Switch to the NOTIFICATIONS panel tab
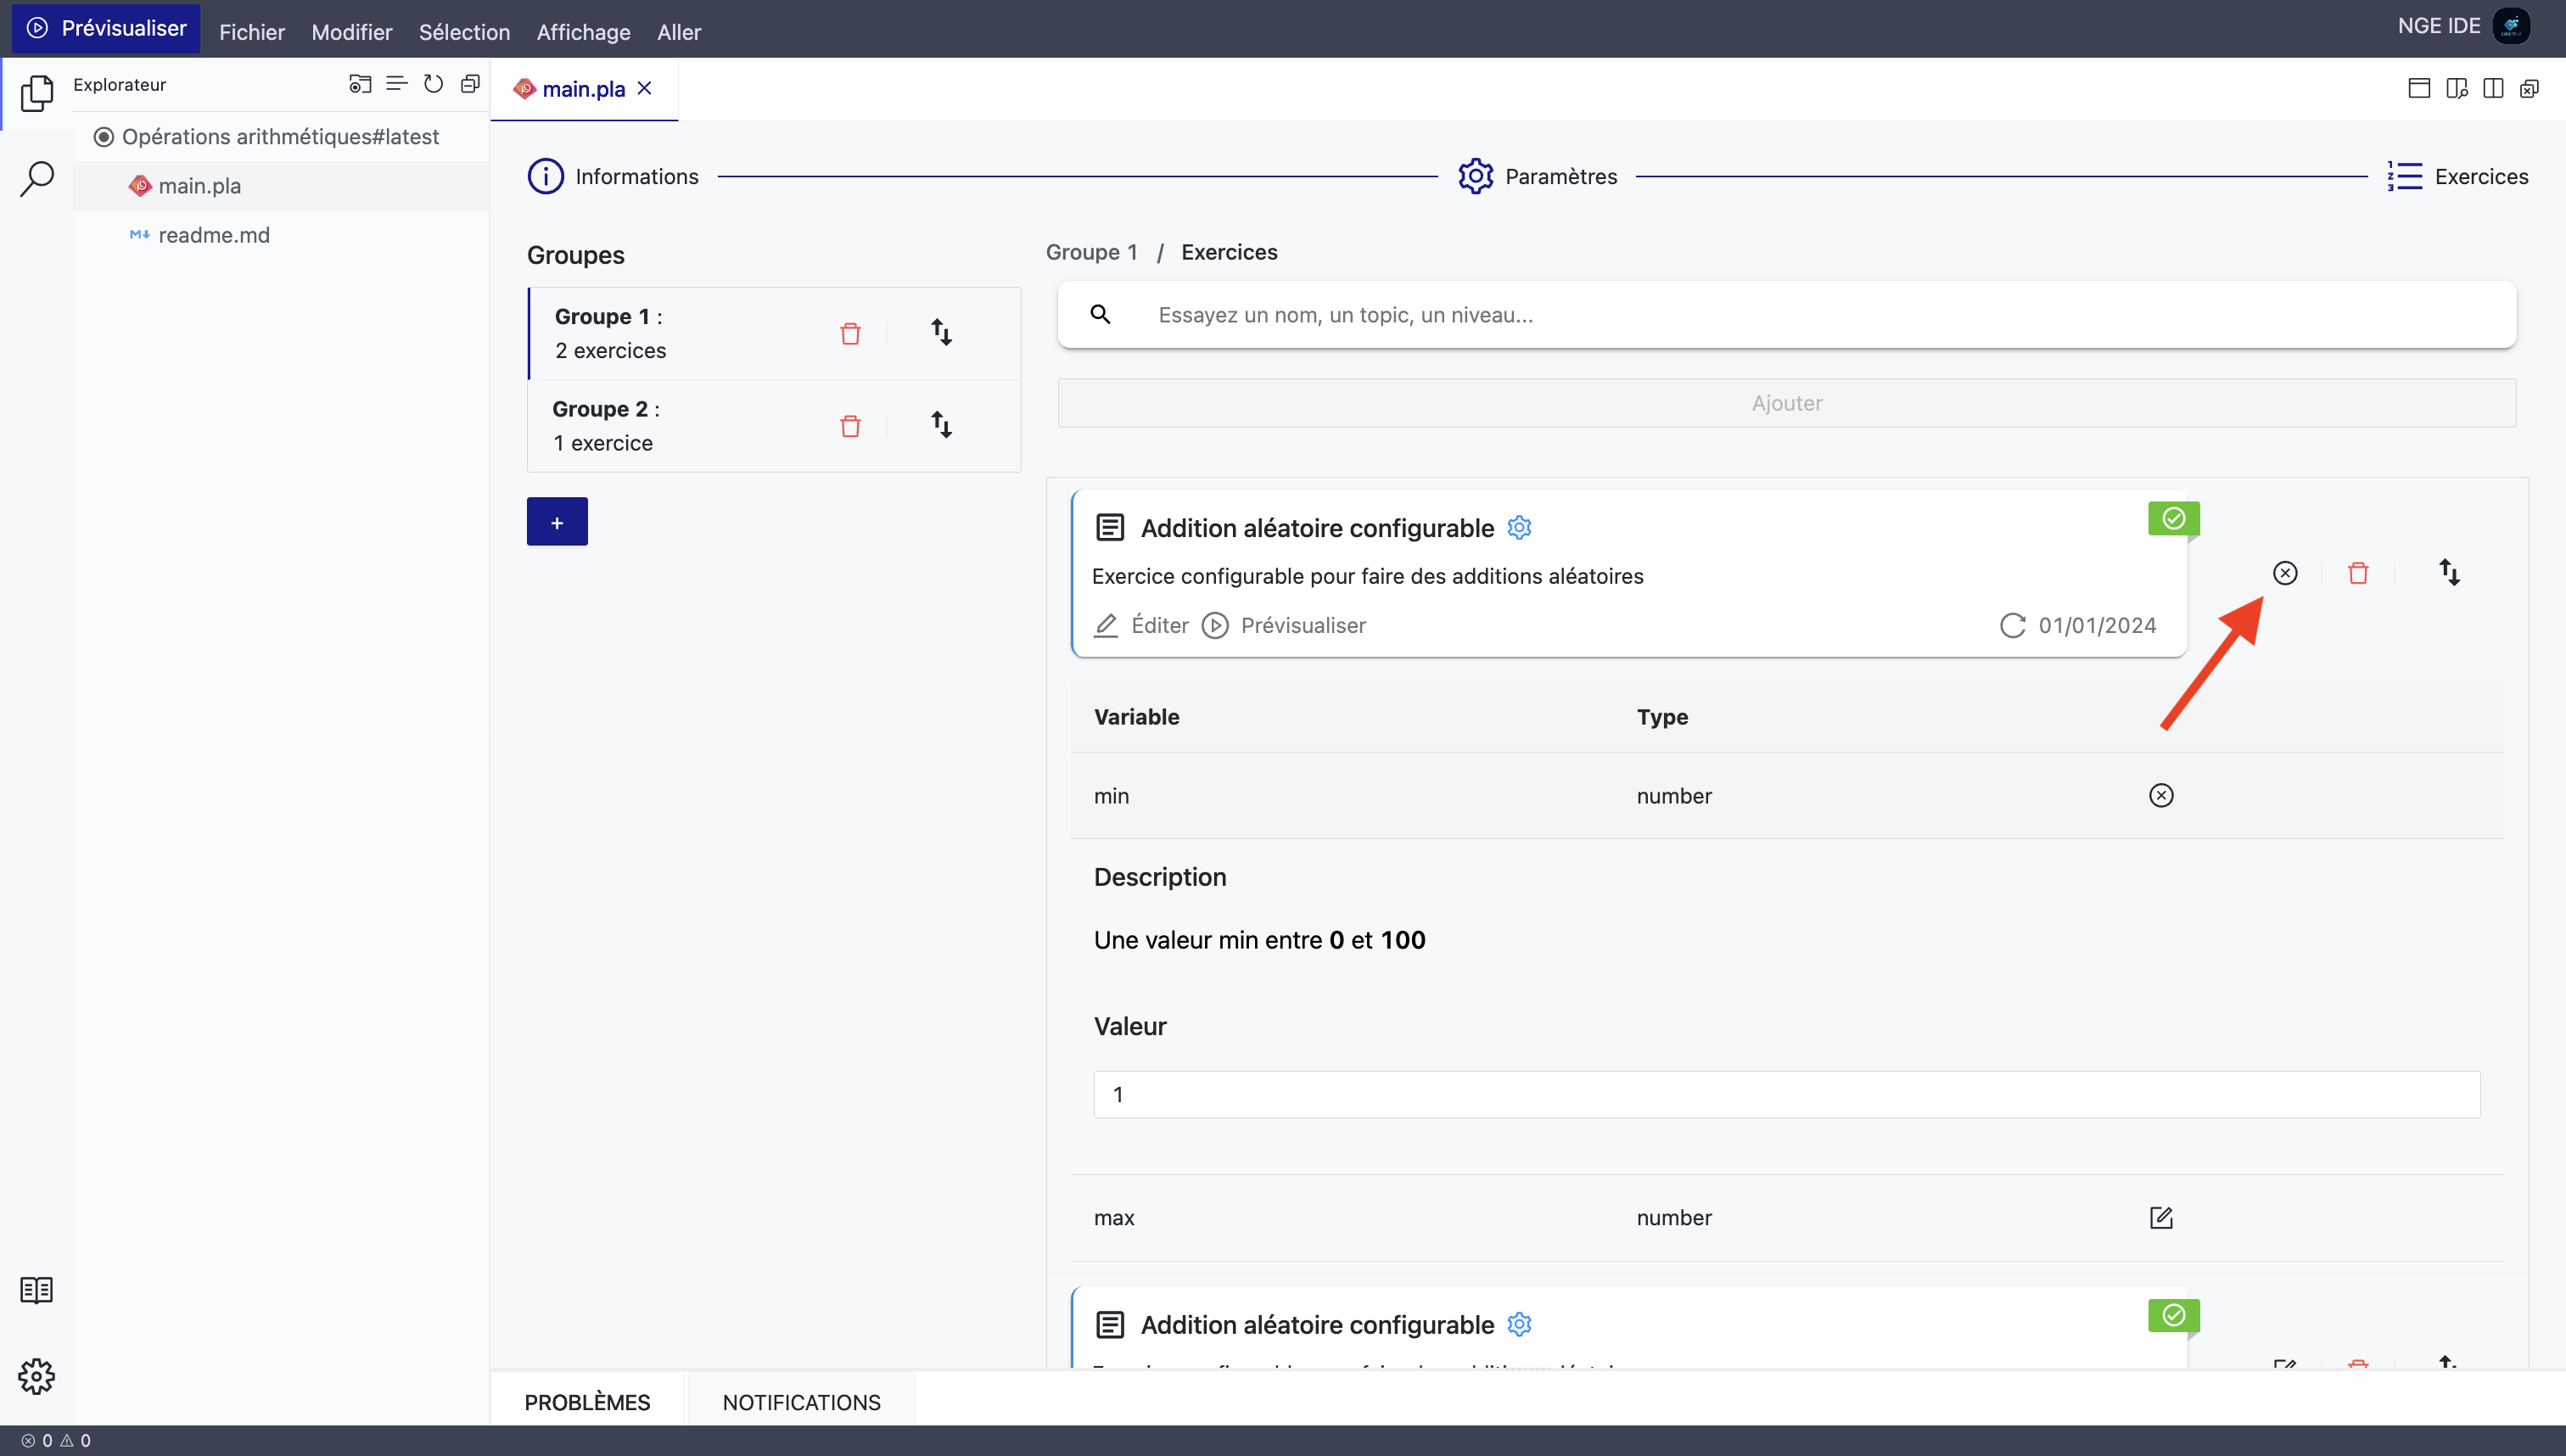 [801, 1402]
